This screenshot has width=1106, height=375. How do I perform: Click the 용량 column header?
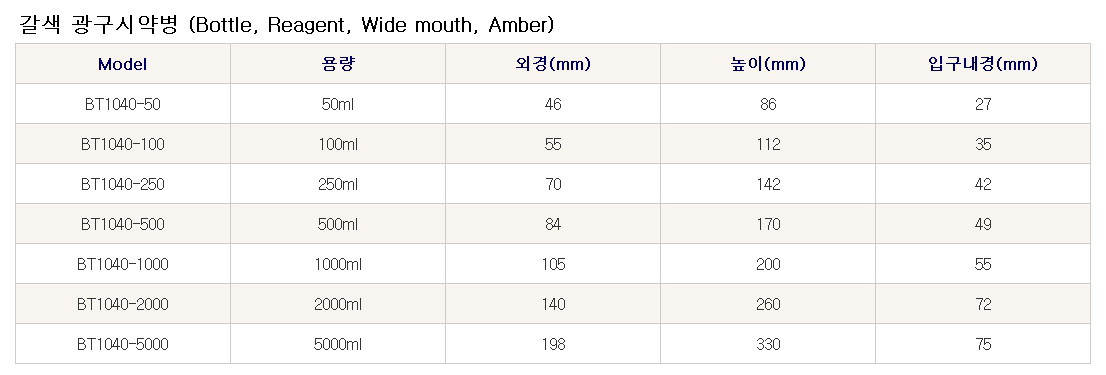[338, 64]
